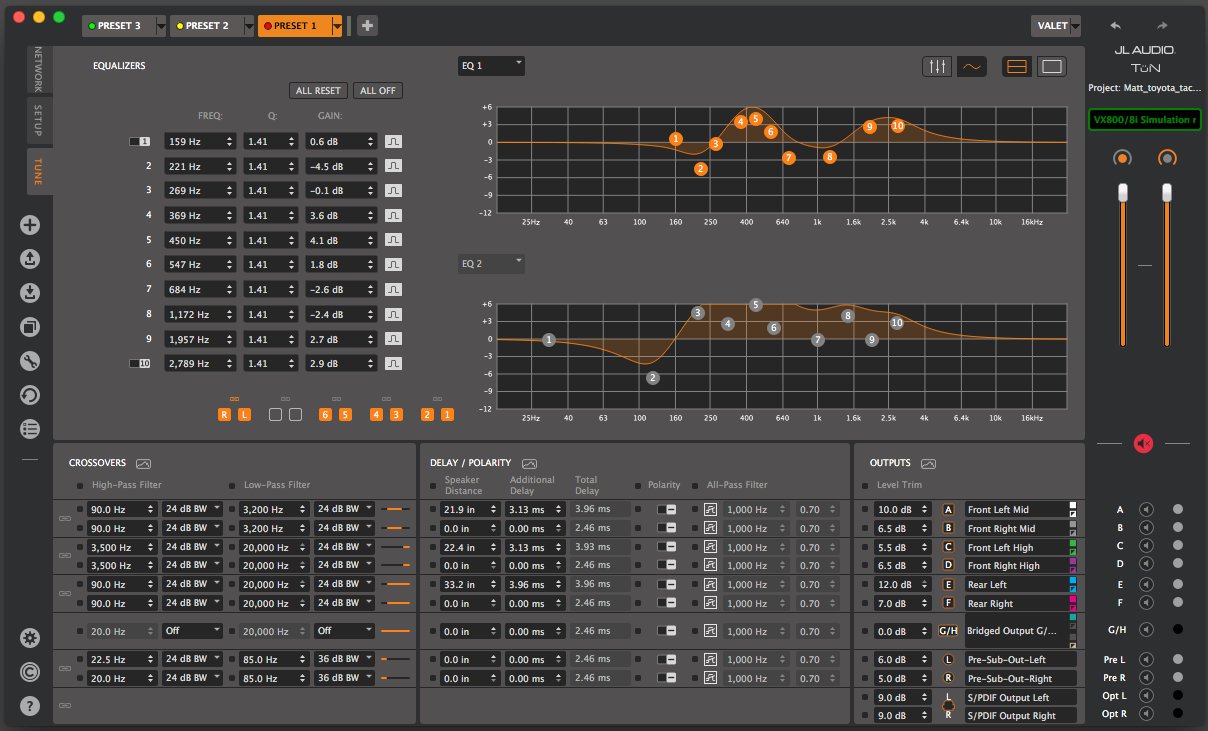Mute the G/H channel speaker icon
1208x731 pixels.
tap(1146, 629)
